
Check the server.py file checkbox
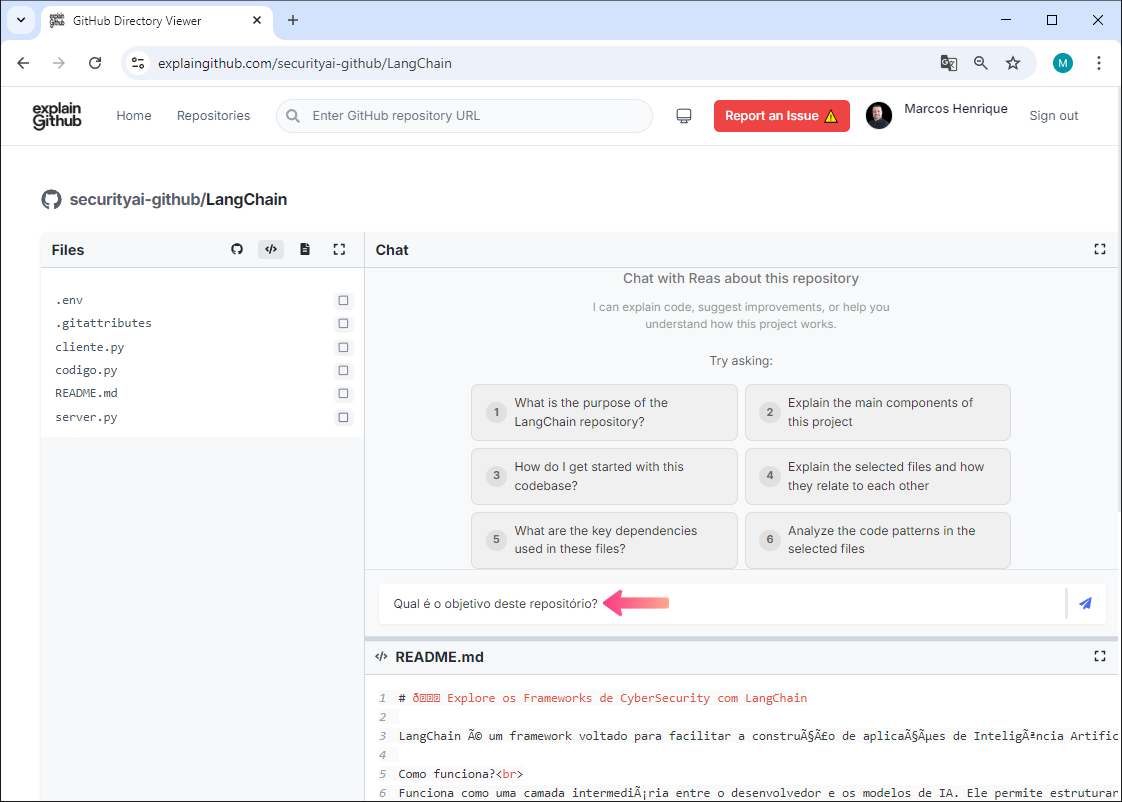tap(343, 417)
